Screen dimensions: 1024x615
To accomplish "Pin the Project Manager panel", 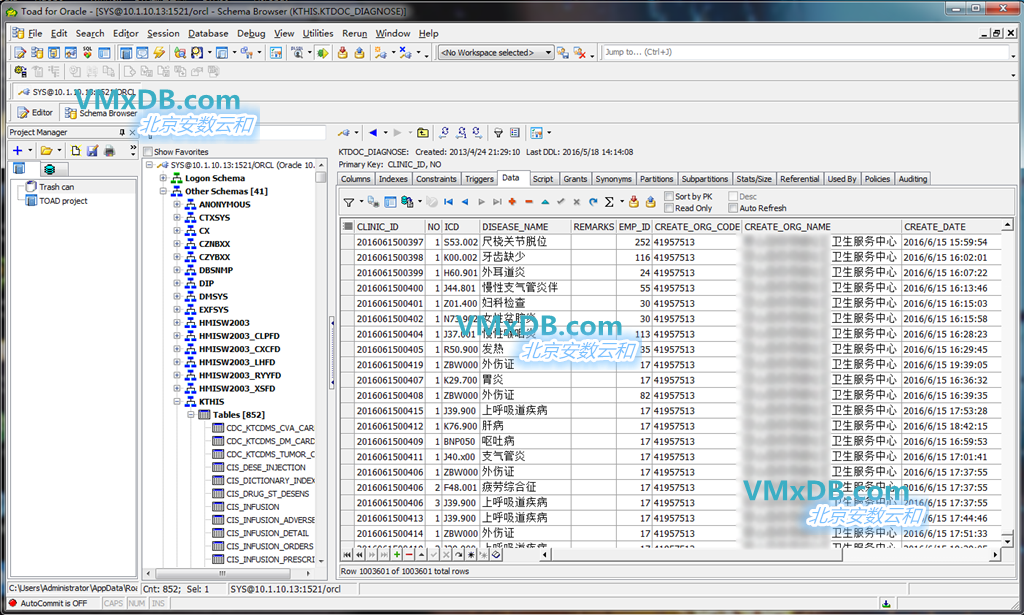I will [x=122, y=133].
